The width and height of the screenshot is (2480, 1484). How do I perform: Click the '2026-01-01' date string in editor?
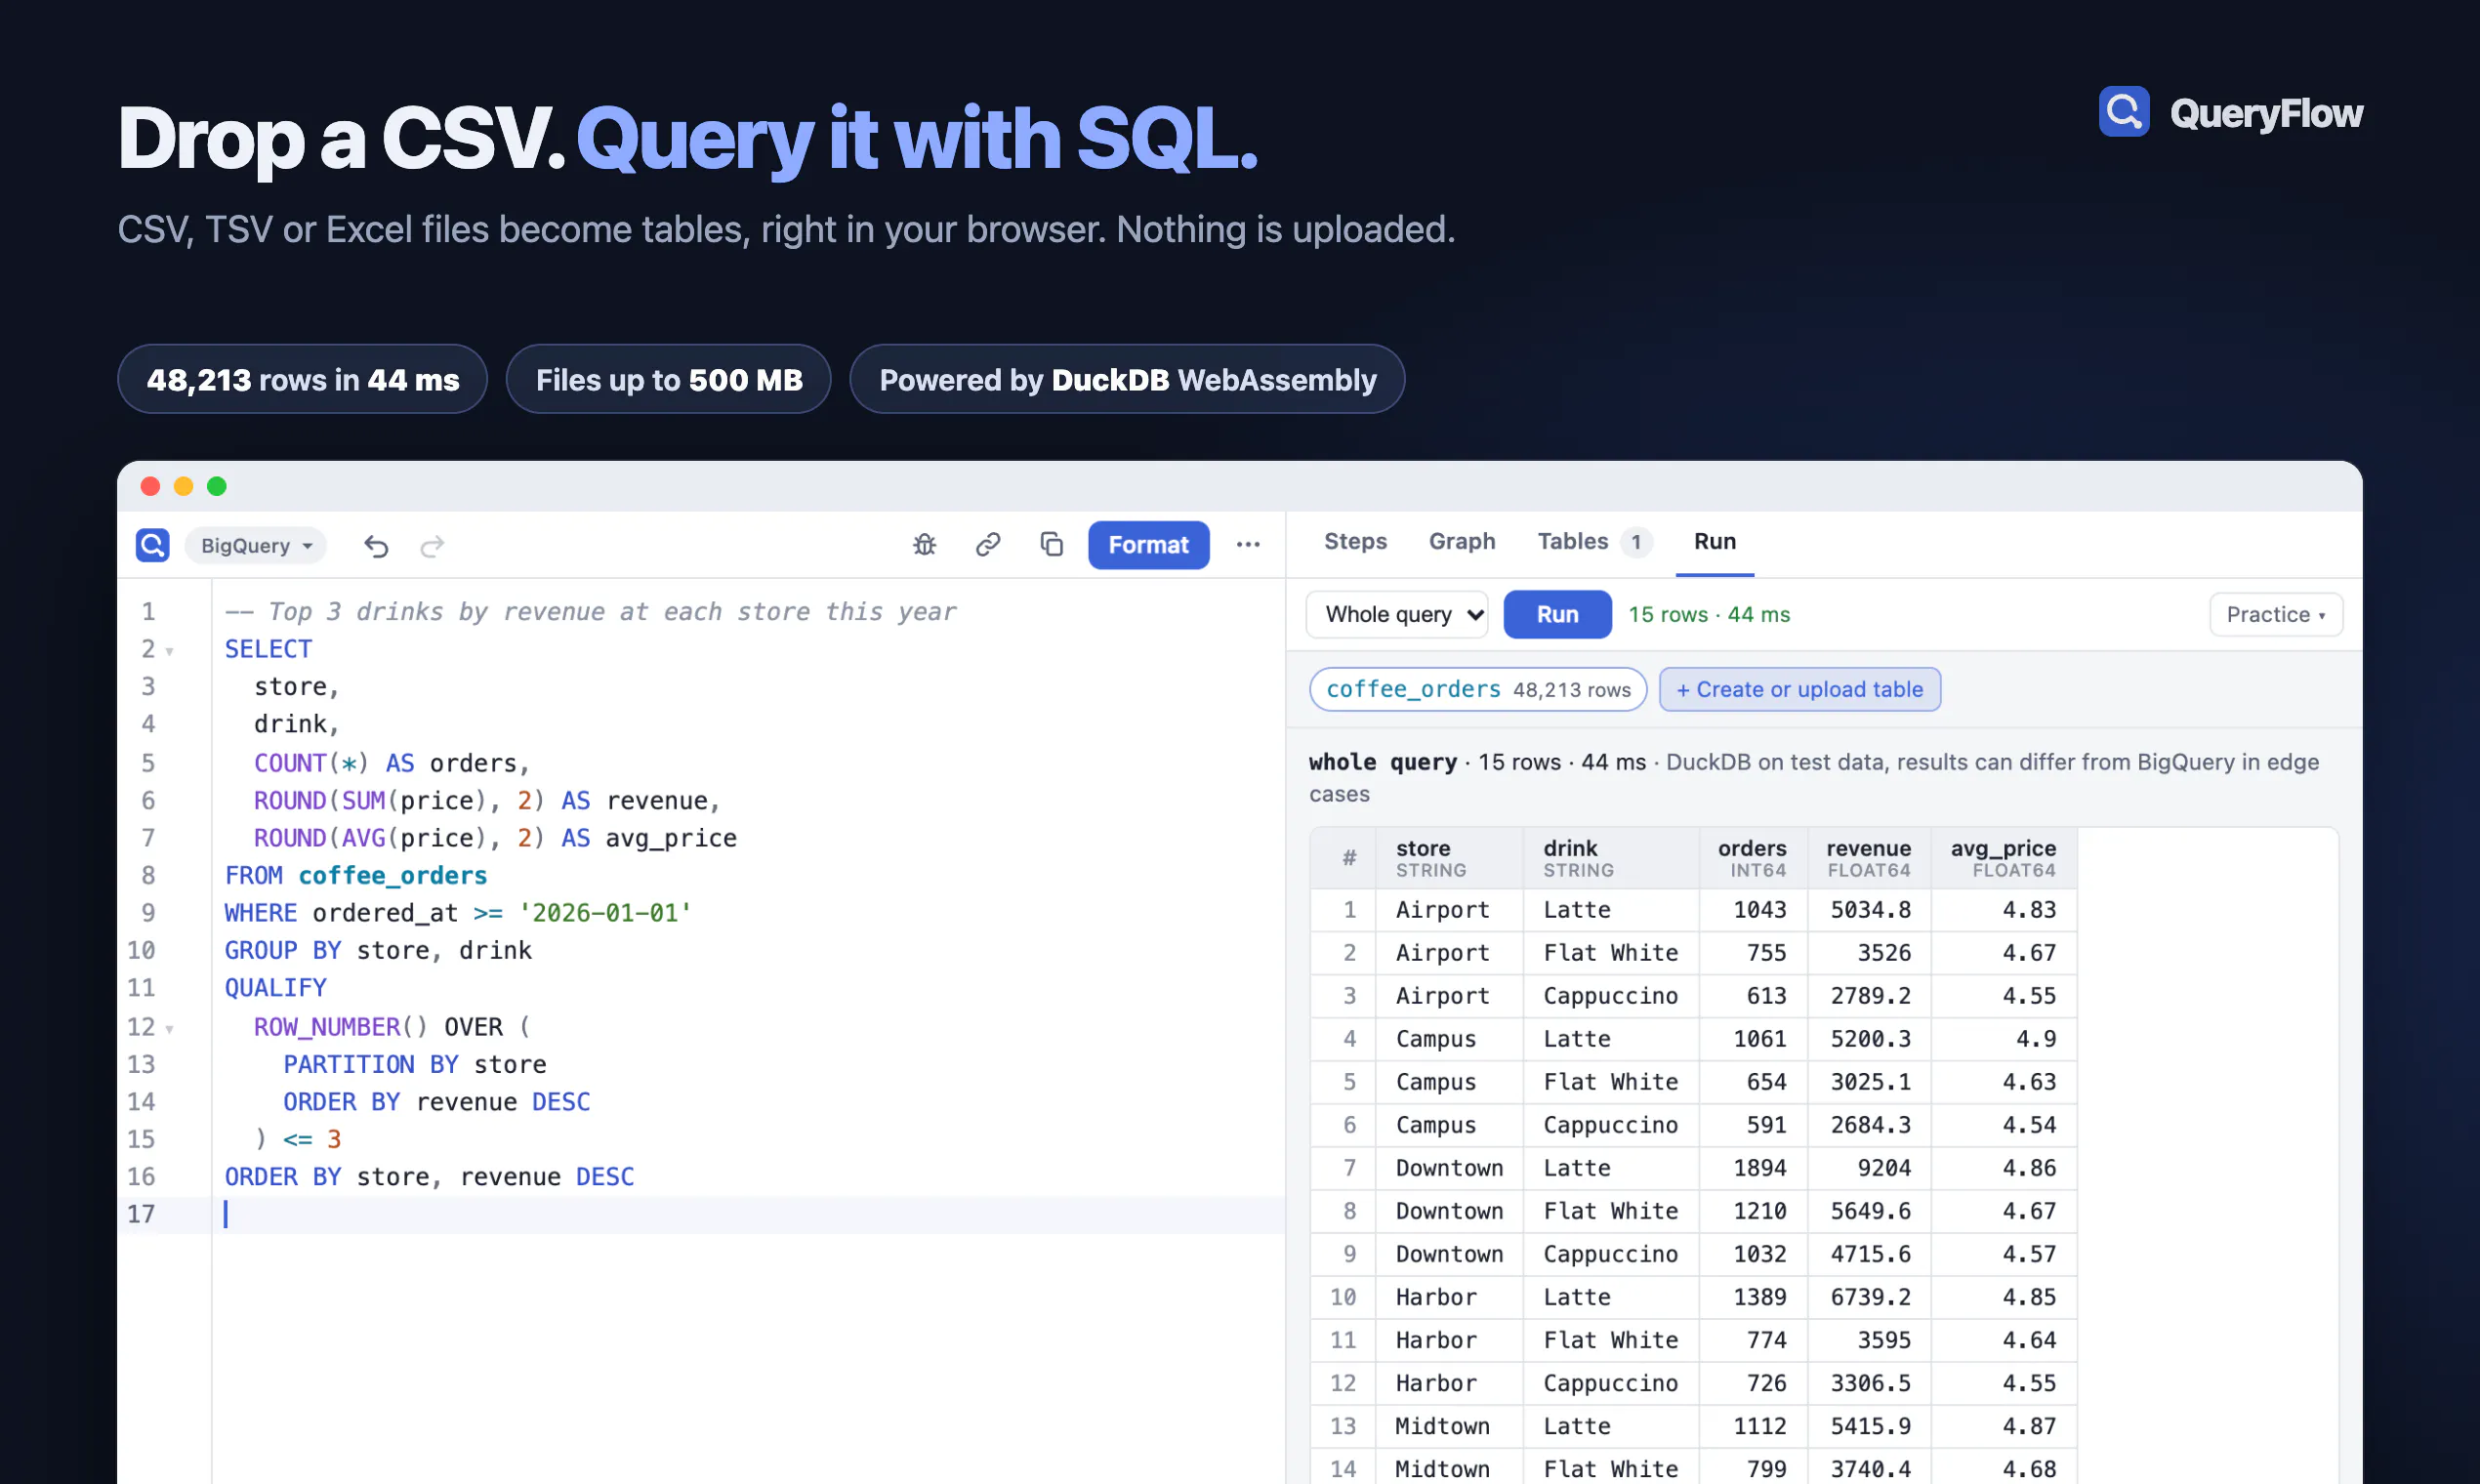604,913
